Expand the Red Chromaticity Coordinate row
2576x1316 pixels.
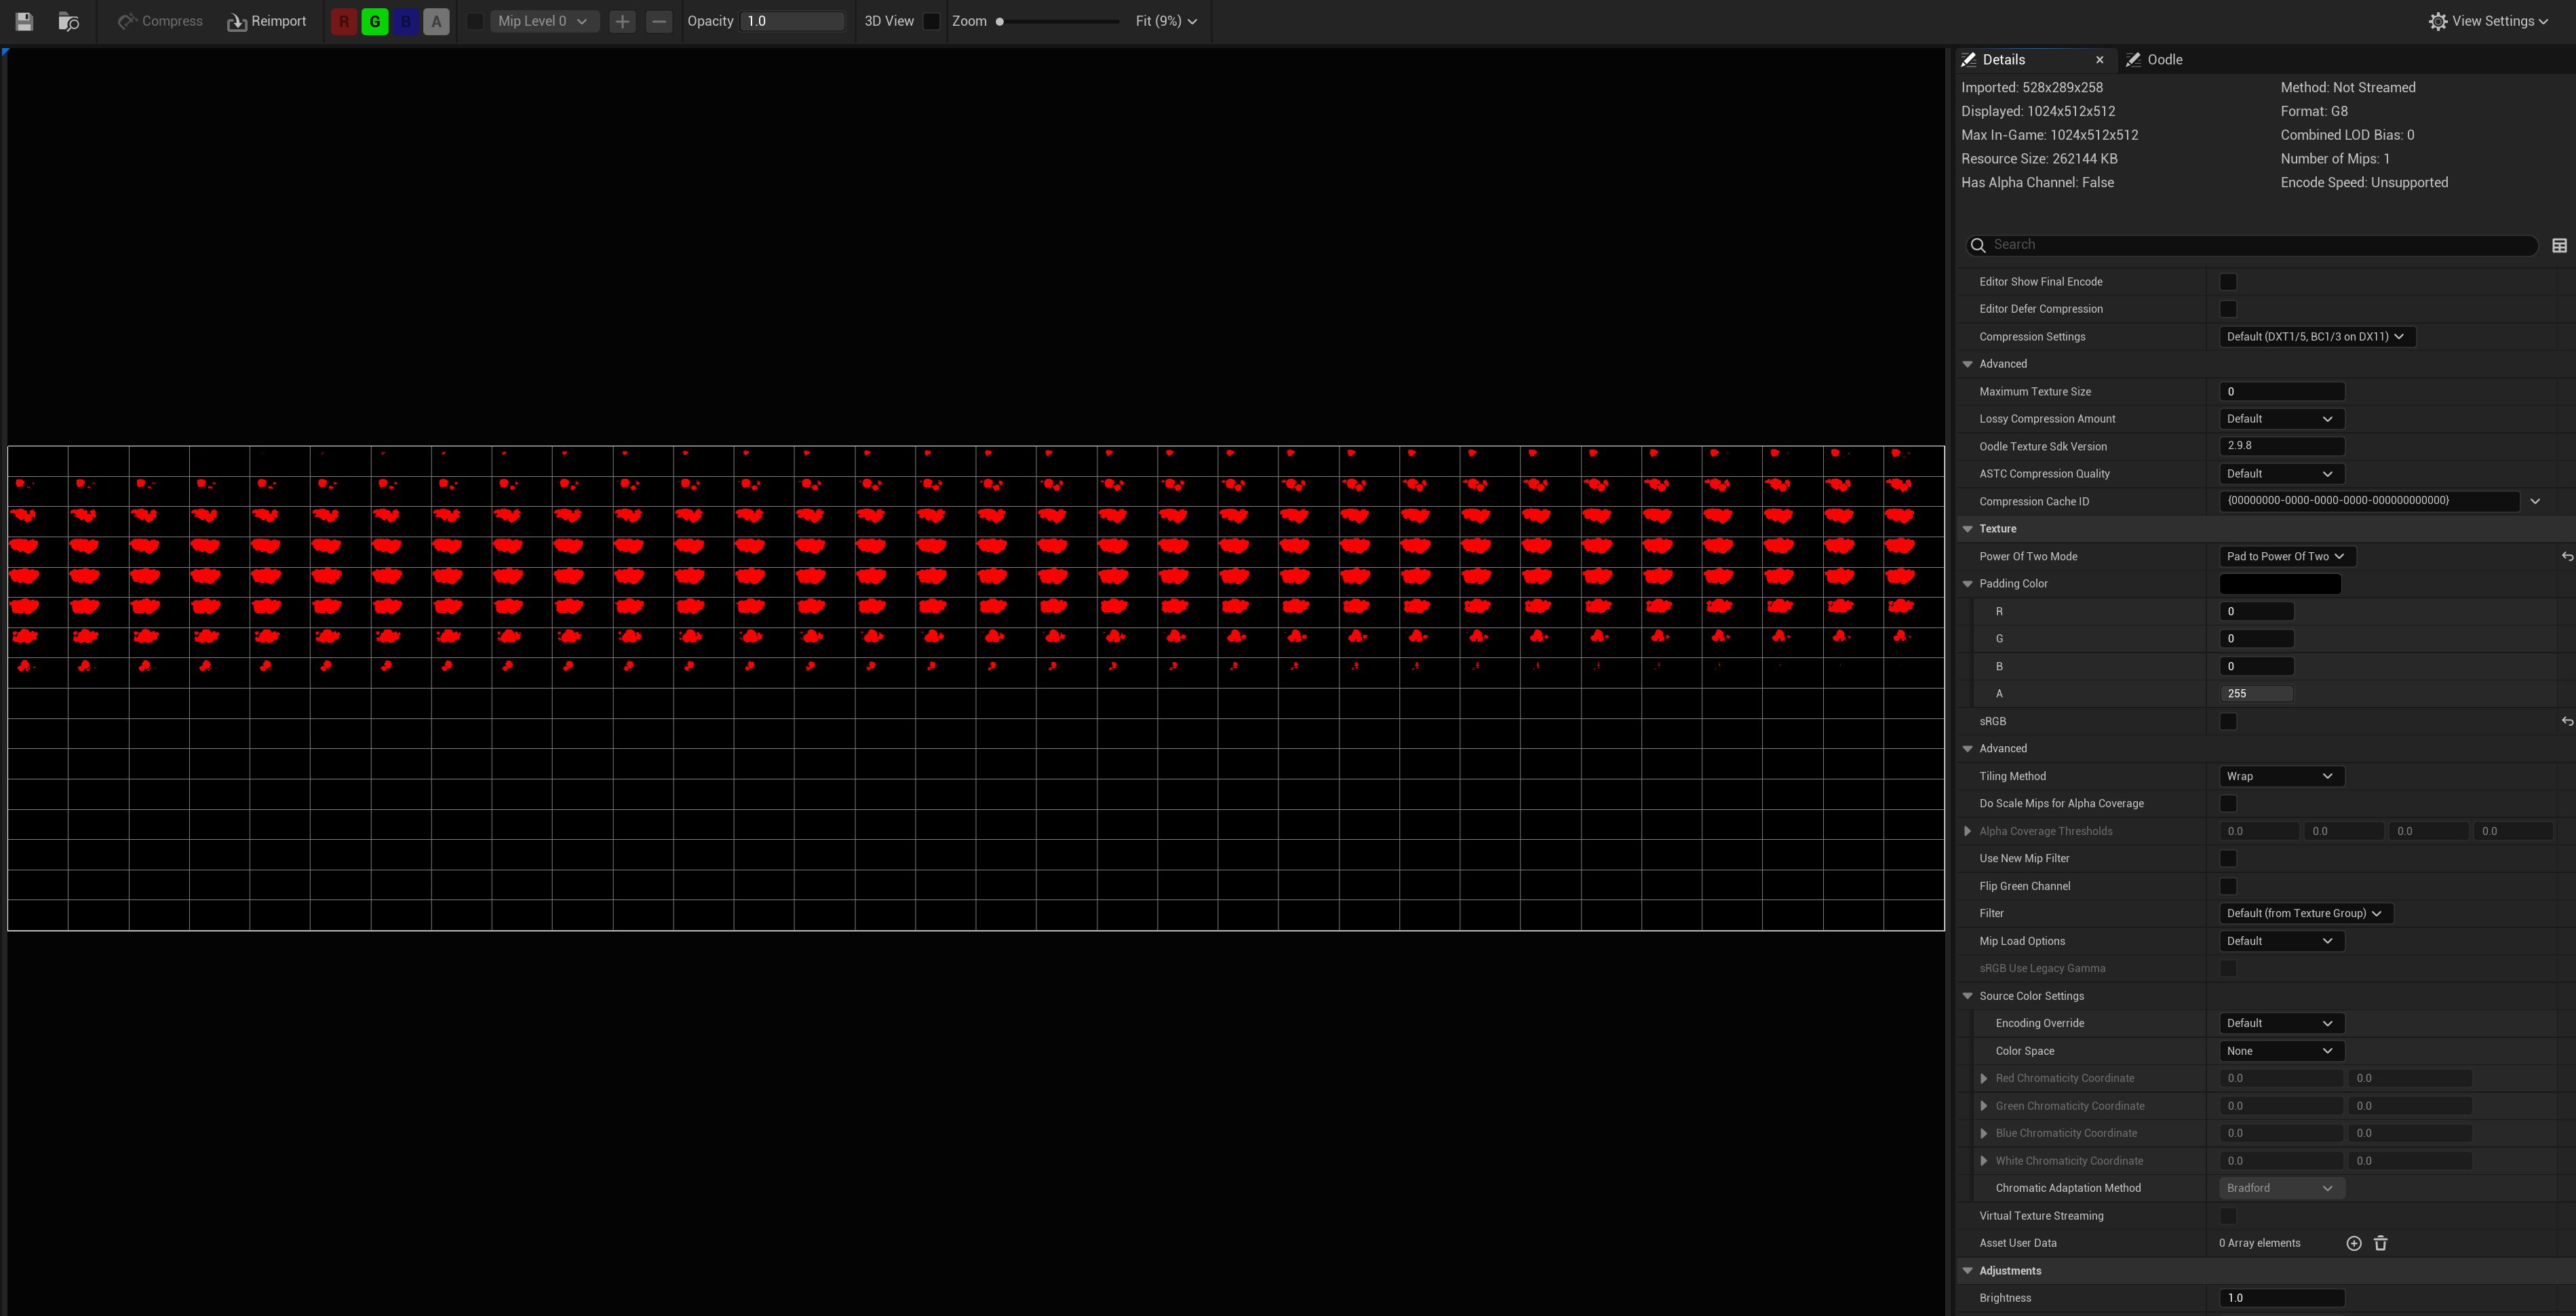pyautogui.click(x=1984, y=1078)
